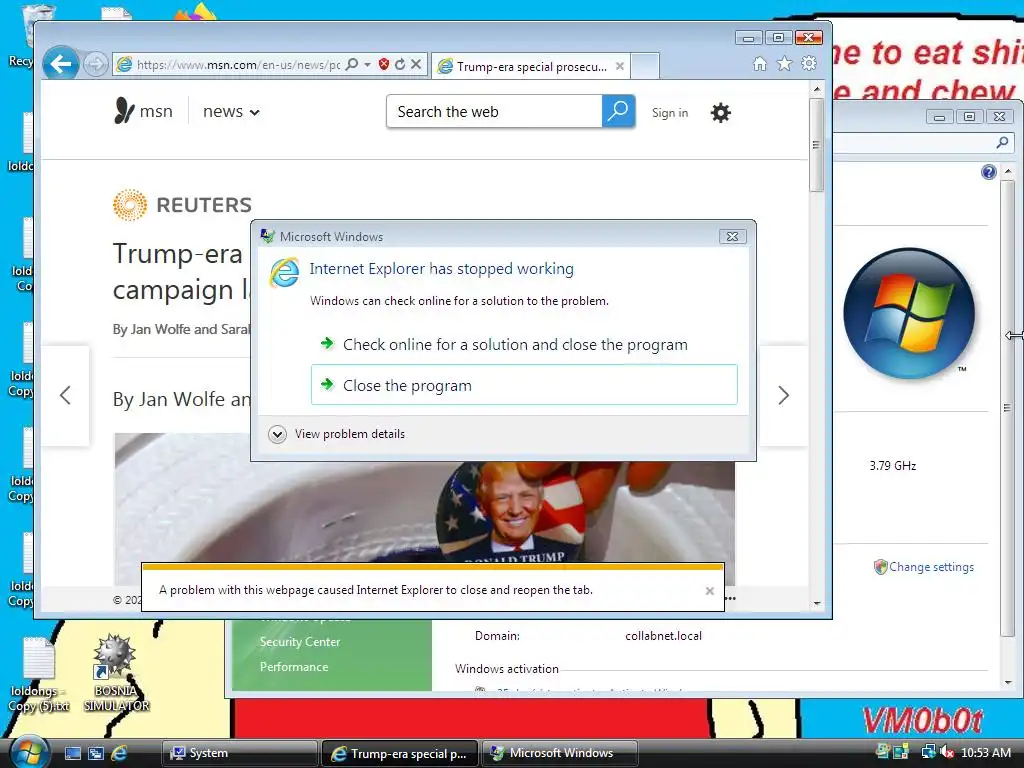Select the loldongs Copy (5).txt desktop file
Viewport: 1024px width, 768px height.
tap(39, 675)
